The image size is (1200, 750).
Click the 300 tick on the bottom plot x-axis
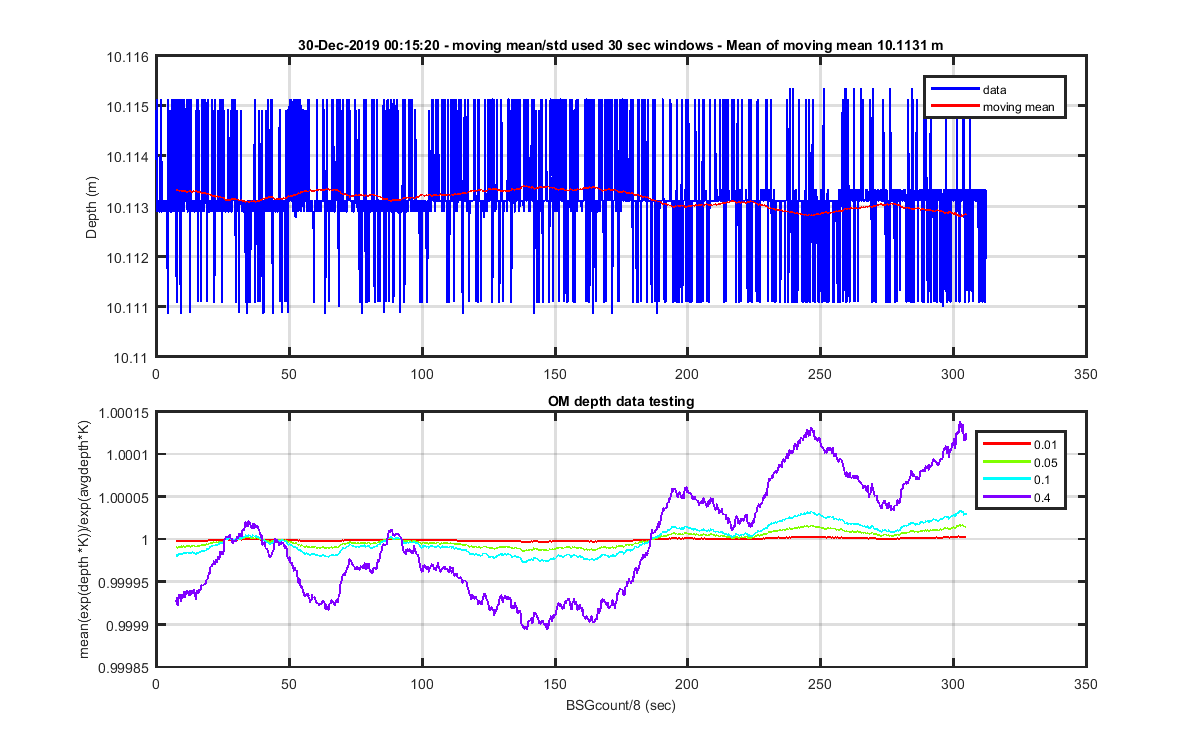pyautogui.click(x=953, y=684)
